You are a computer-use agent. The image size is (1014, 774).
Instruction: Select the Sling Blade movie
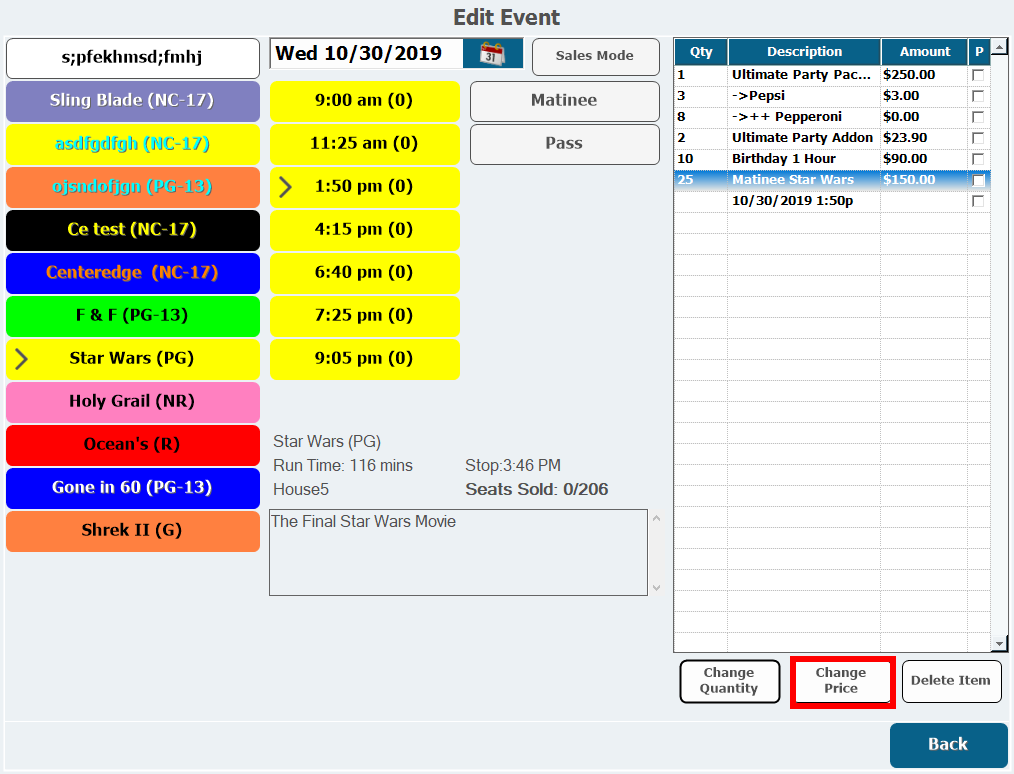132,101
